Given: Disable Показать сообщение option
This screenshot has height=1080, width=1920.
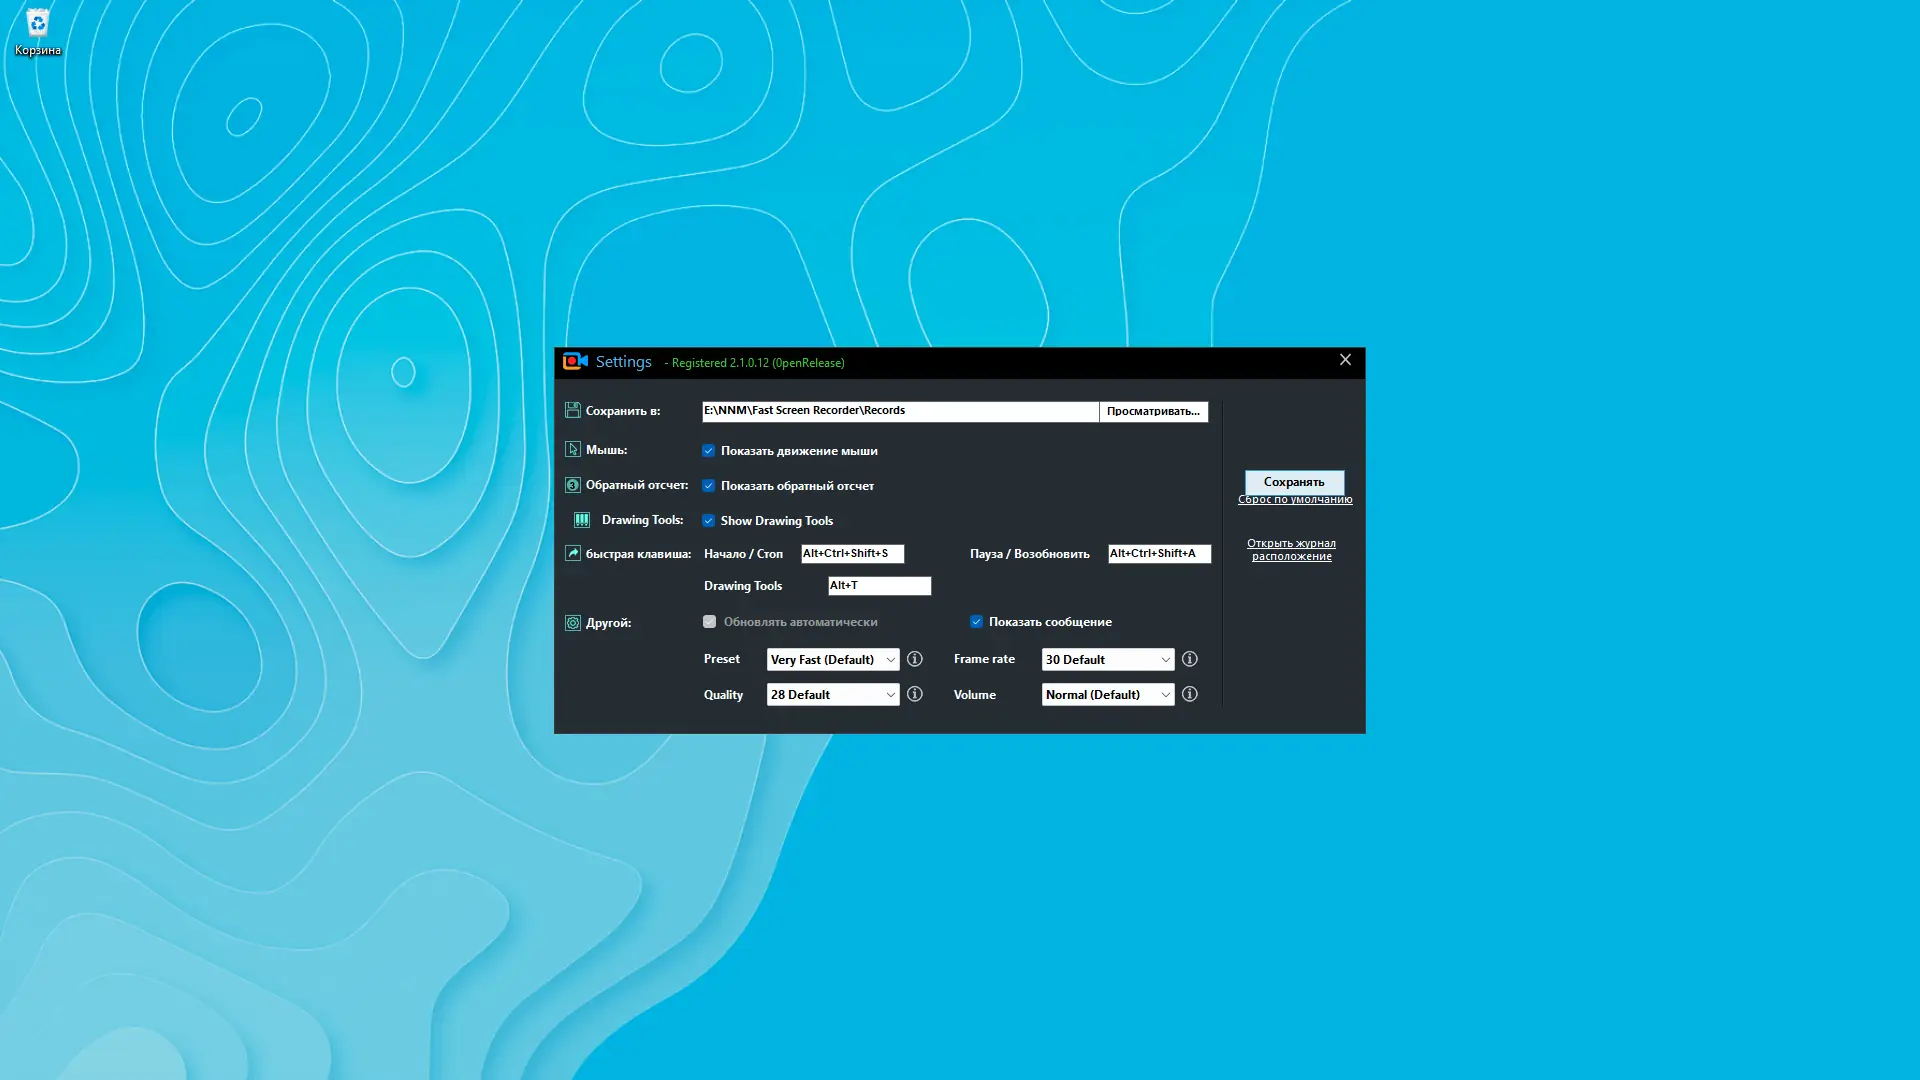Looking at the screenshot, I should [977, 621].
